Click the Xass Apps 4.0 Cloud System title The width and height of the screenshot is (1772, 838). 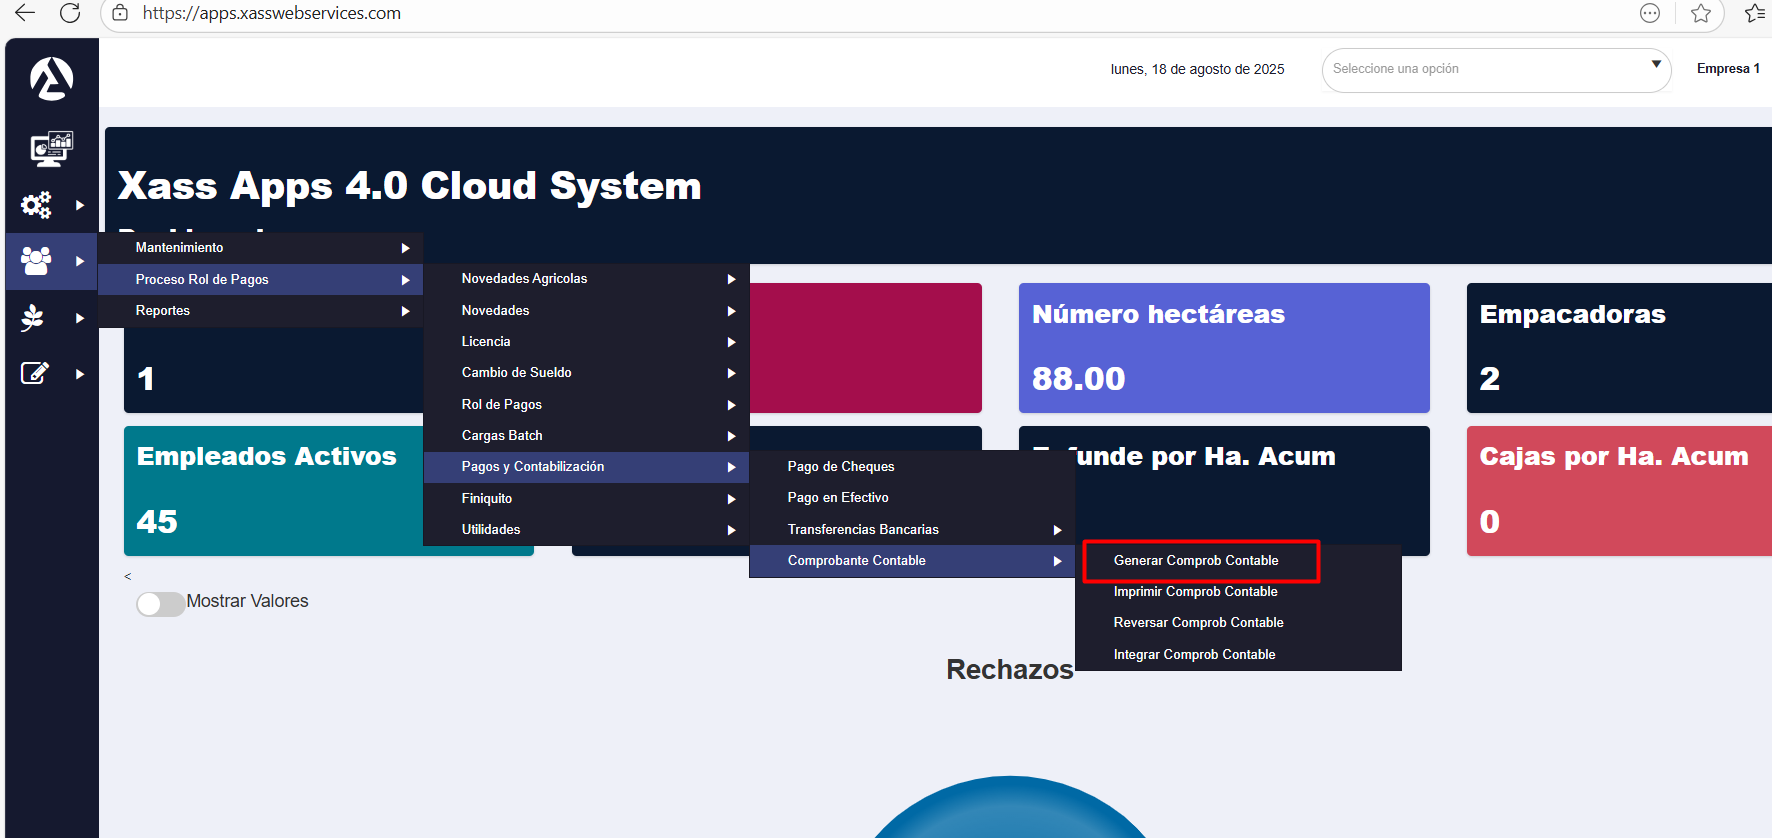point(410,186)
